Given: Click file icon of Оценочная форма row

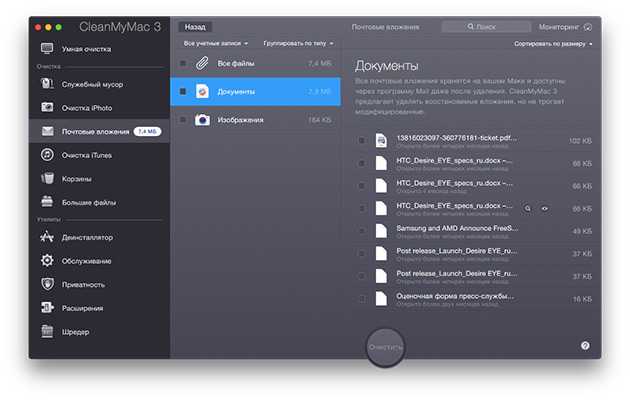Looking at the screenshot, I should point(381,299).
